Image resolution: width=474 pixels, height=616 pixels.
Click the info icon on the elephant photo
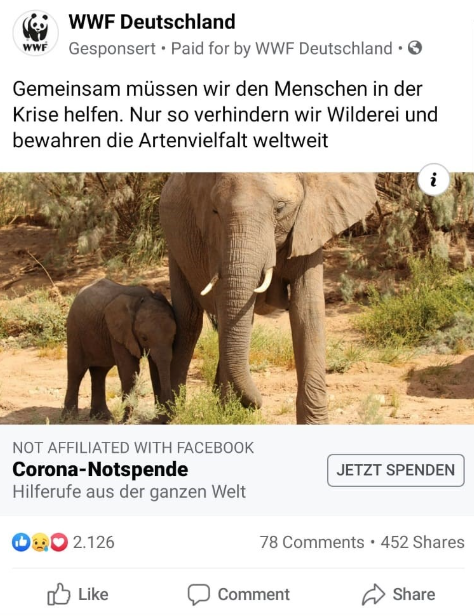(434, 180)
